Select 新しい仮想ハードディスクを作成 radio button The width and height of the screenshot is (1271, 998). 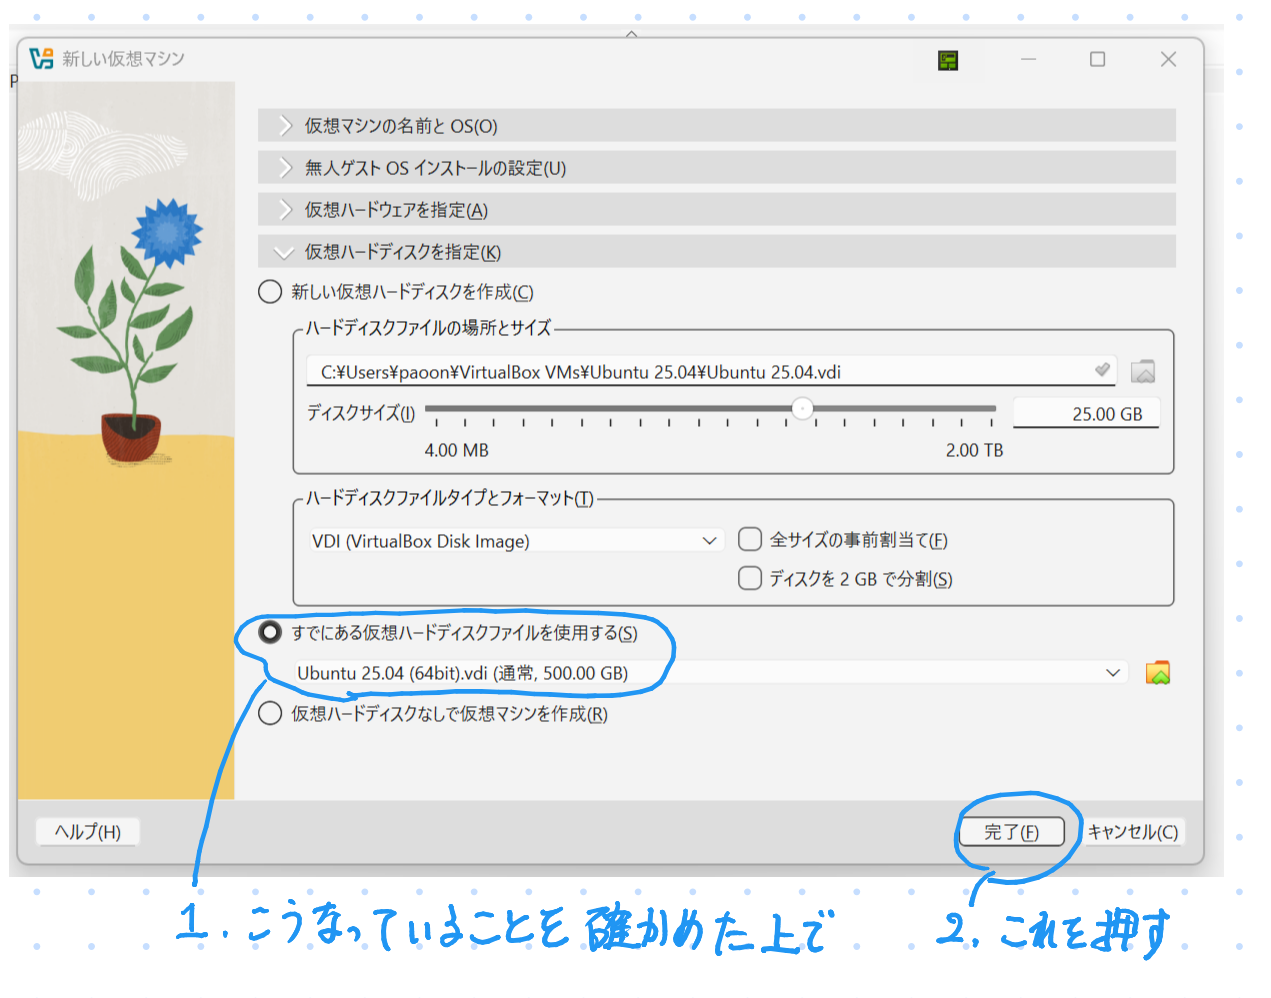point(270,292)
